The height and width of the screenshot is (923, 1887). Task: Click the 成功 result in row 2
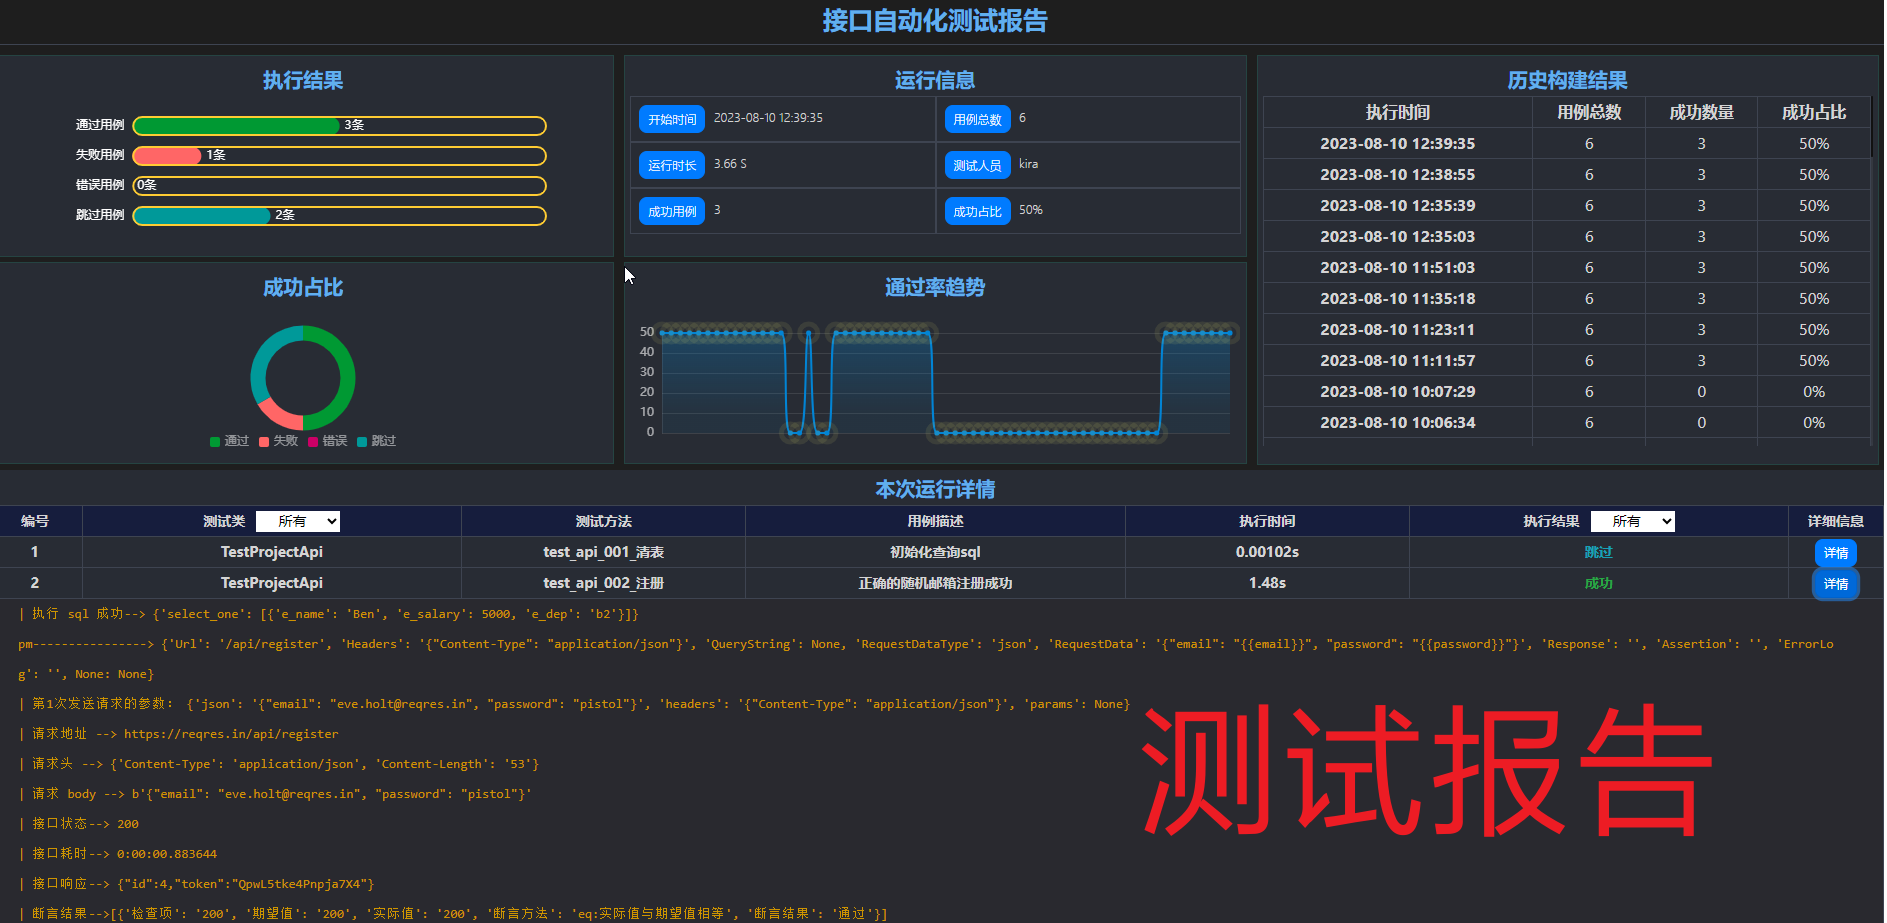1598,583
